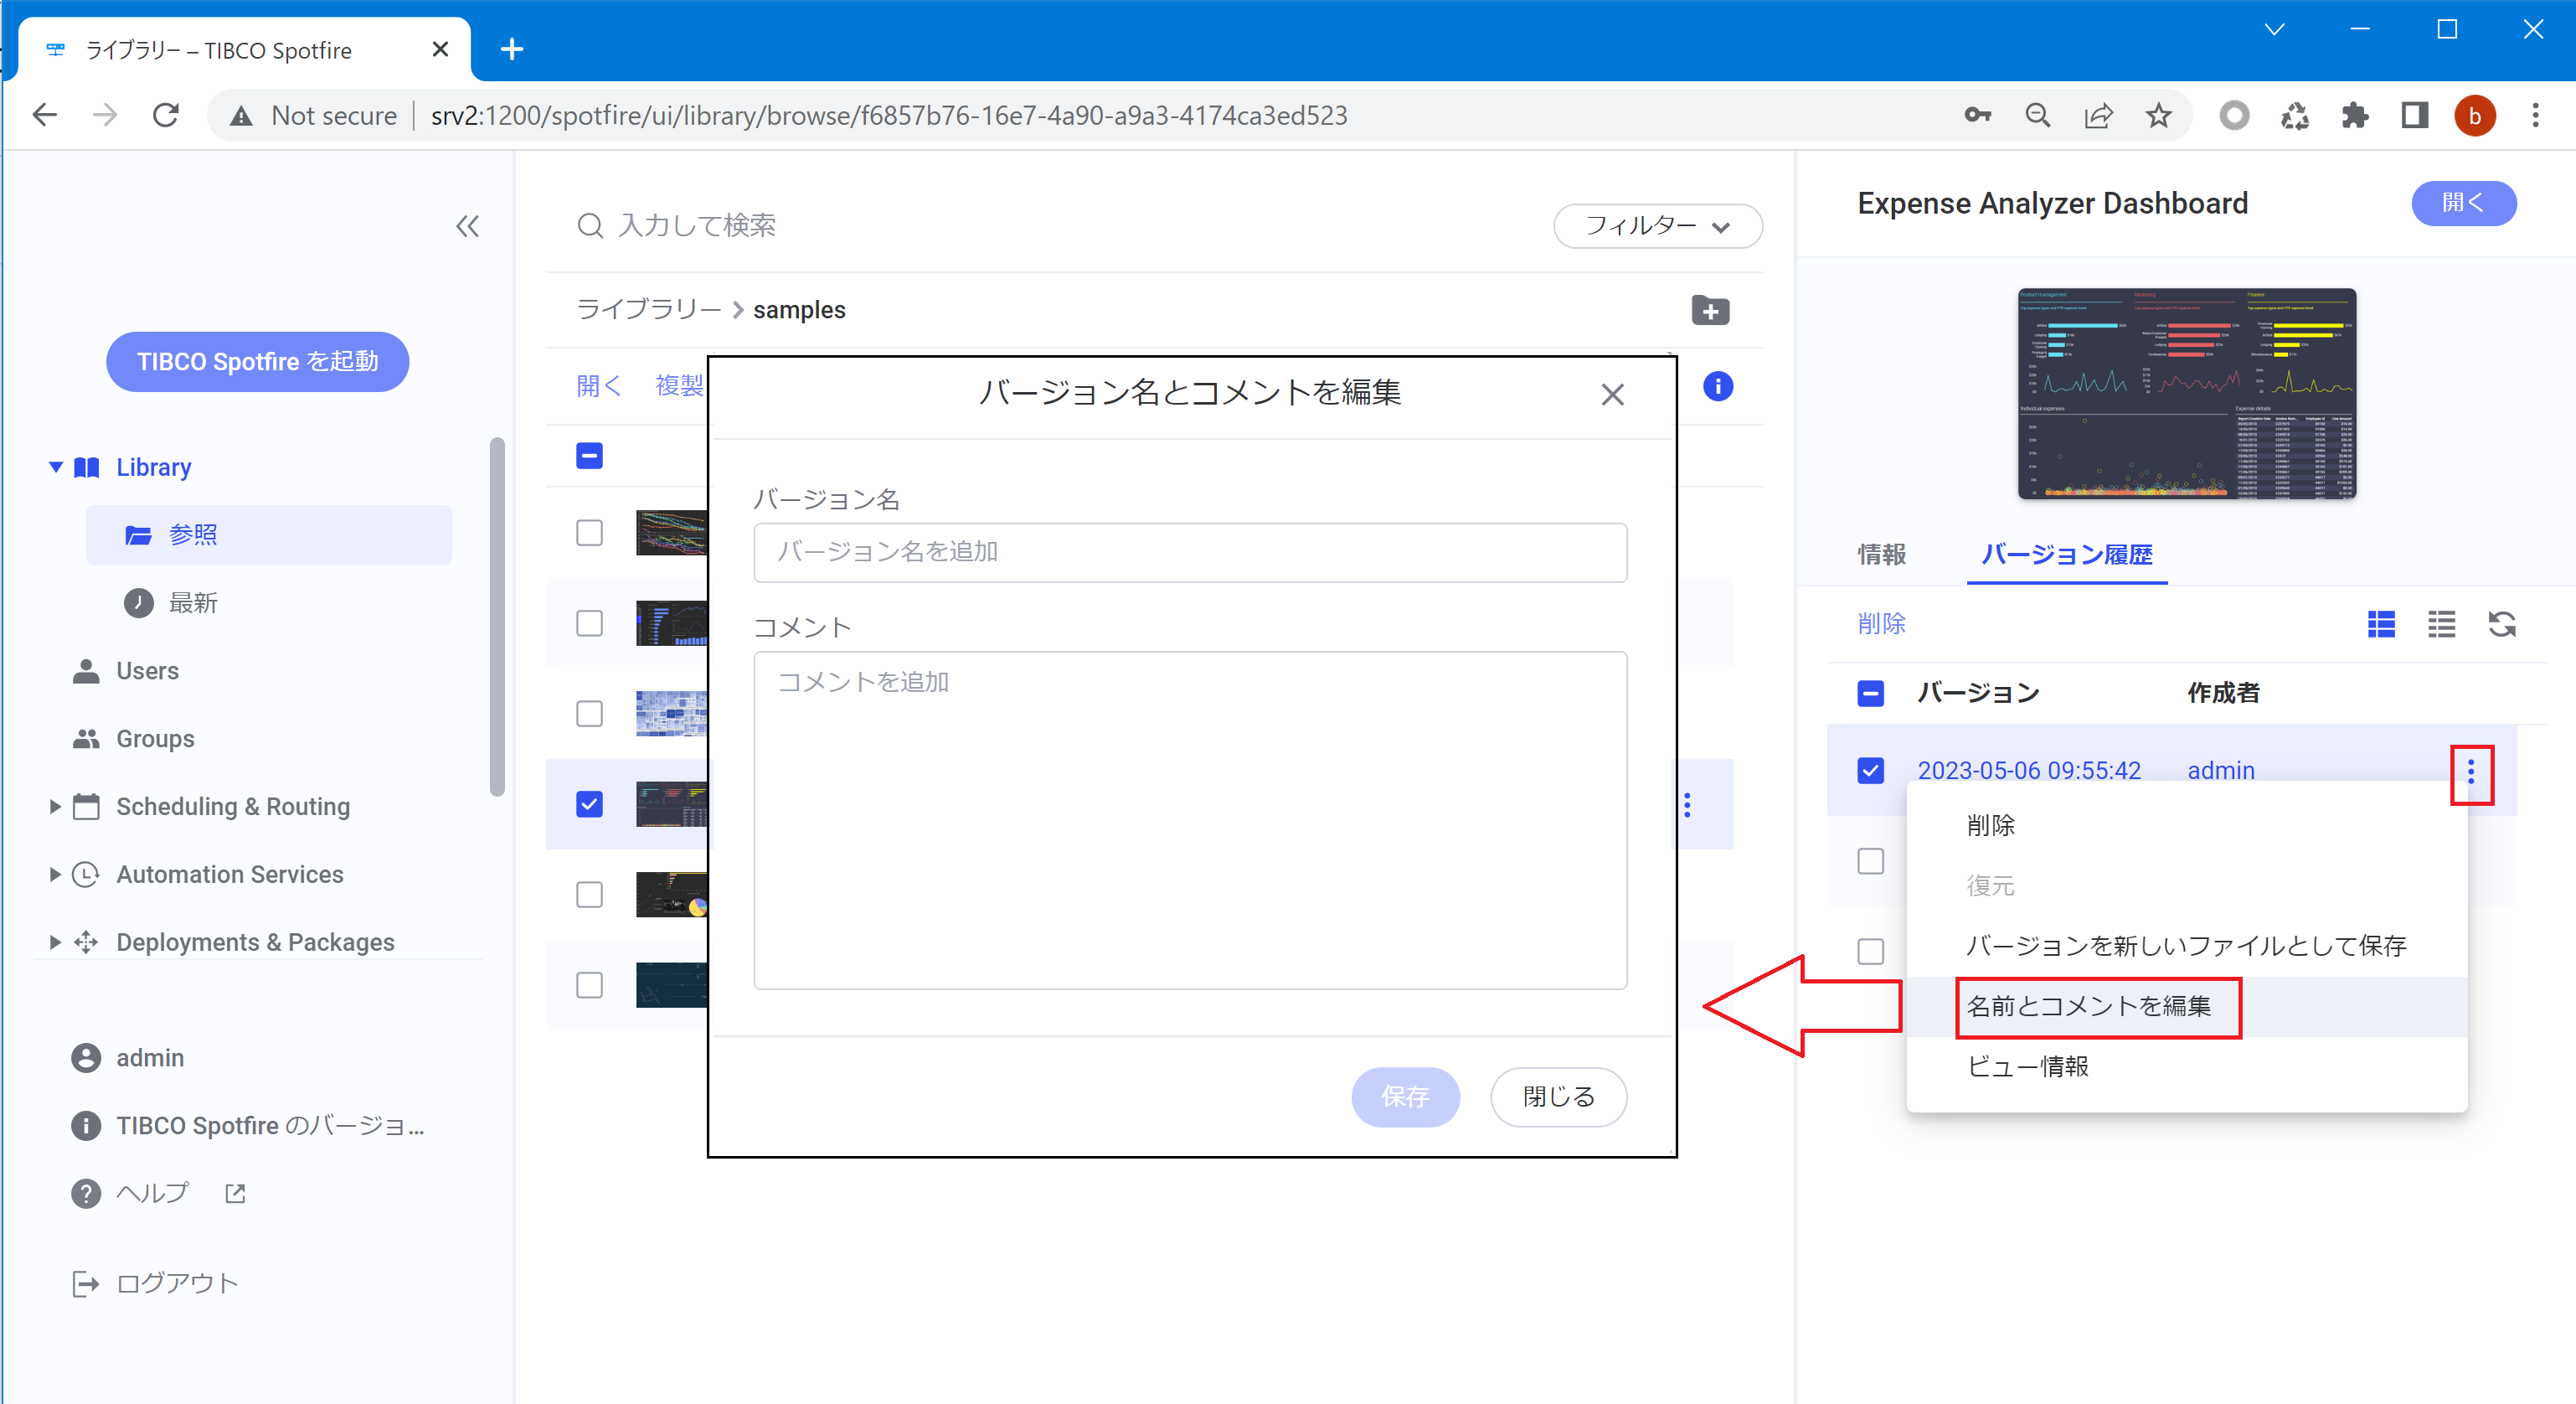
Task: Uncheck the 2023-05-06 09:55:42 version checkbox
Action: point(1870,771)
